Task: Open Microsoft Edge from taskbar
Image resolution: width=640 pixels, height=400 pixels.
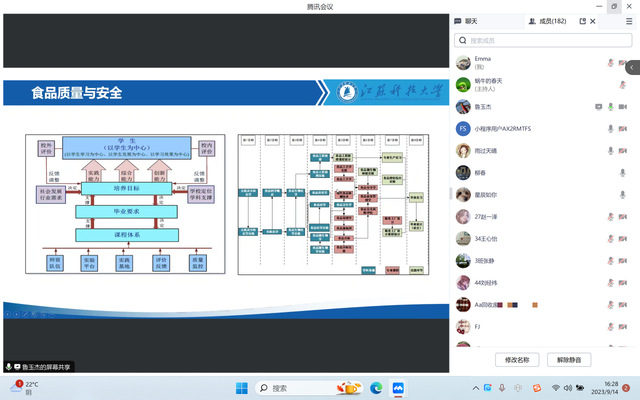Action: point(376,387)
